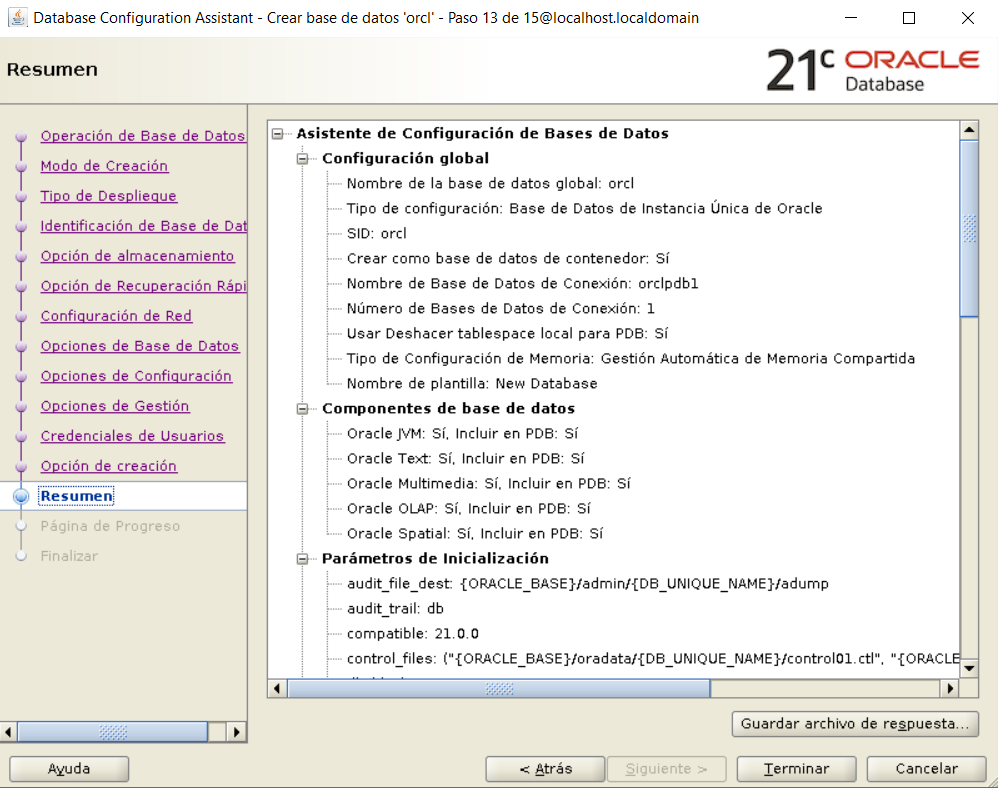Image resolution: width=998 pixels, height=788 pixels.
Task: Open Opciones de Configuración step
Action: tap(136, 375)
